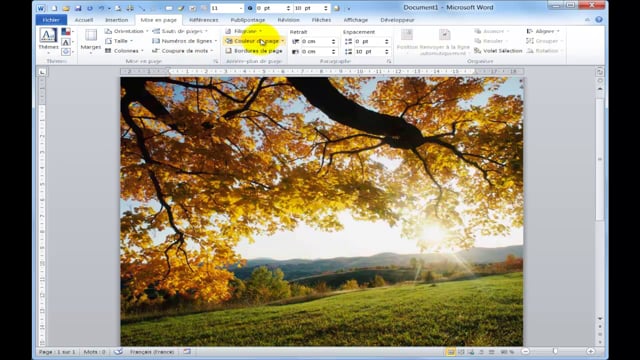Expand Sauts de pages dropdown
Viewport: 640px width, 360px height.
[180, 31]
